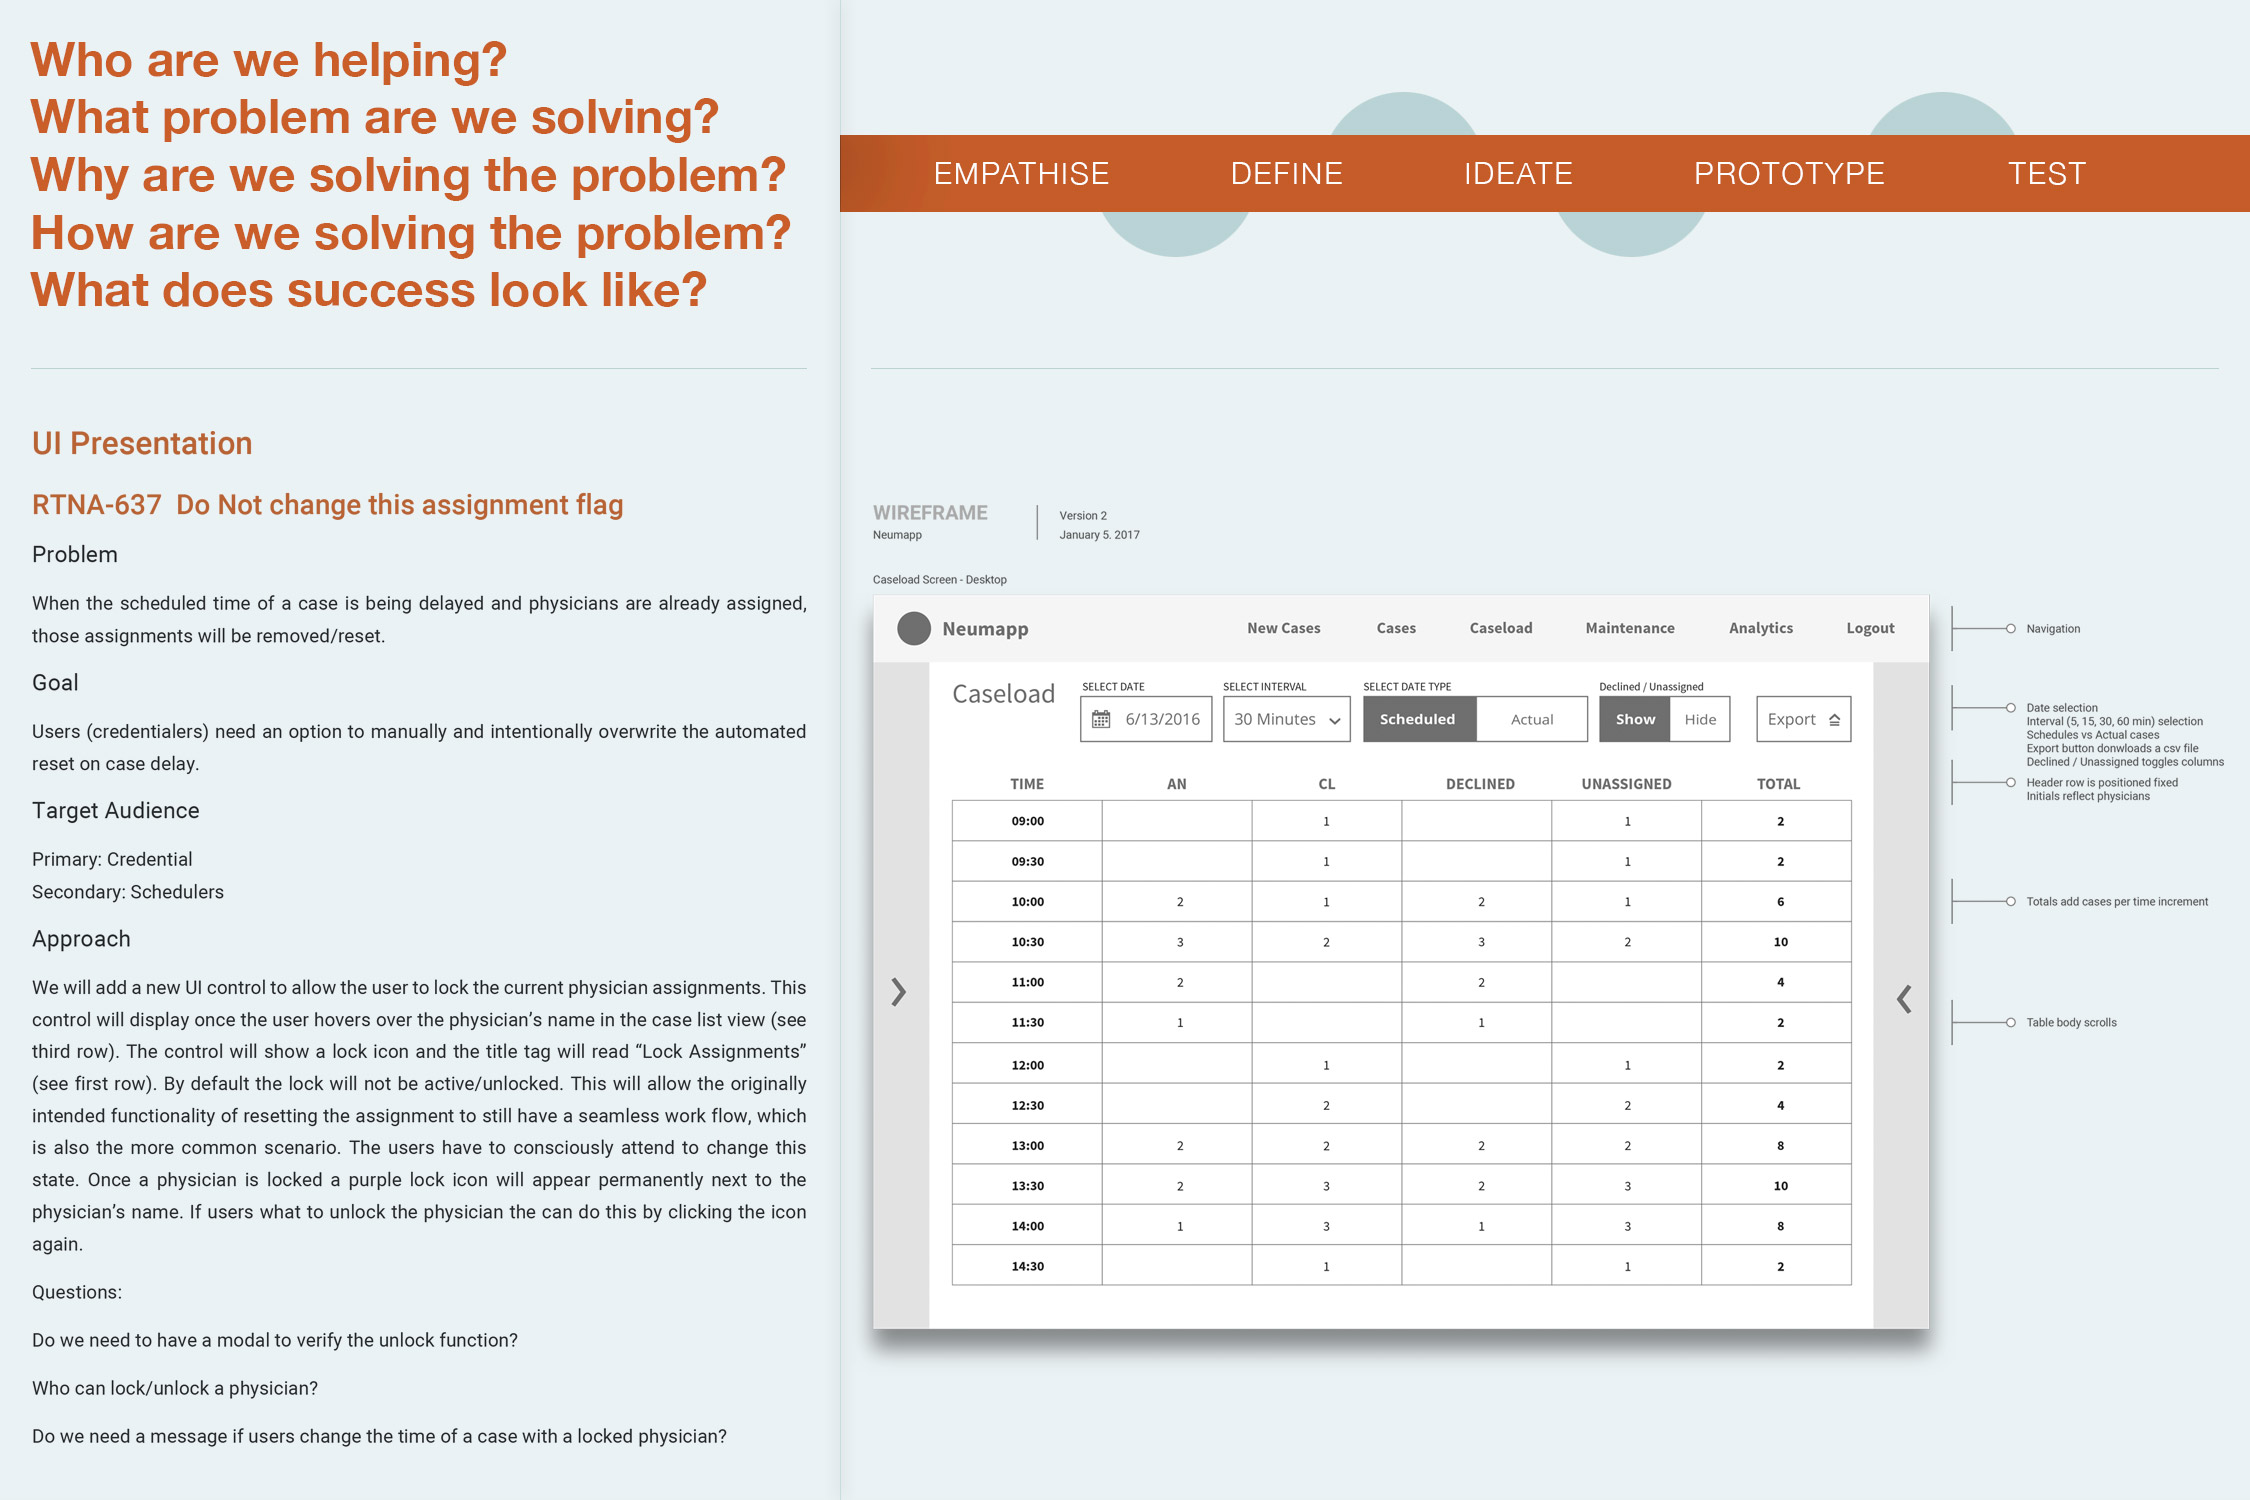Click the 10:30 row total cell
The width and height of the screenshot is (2250, 1500).
pos(1780,942)
